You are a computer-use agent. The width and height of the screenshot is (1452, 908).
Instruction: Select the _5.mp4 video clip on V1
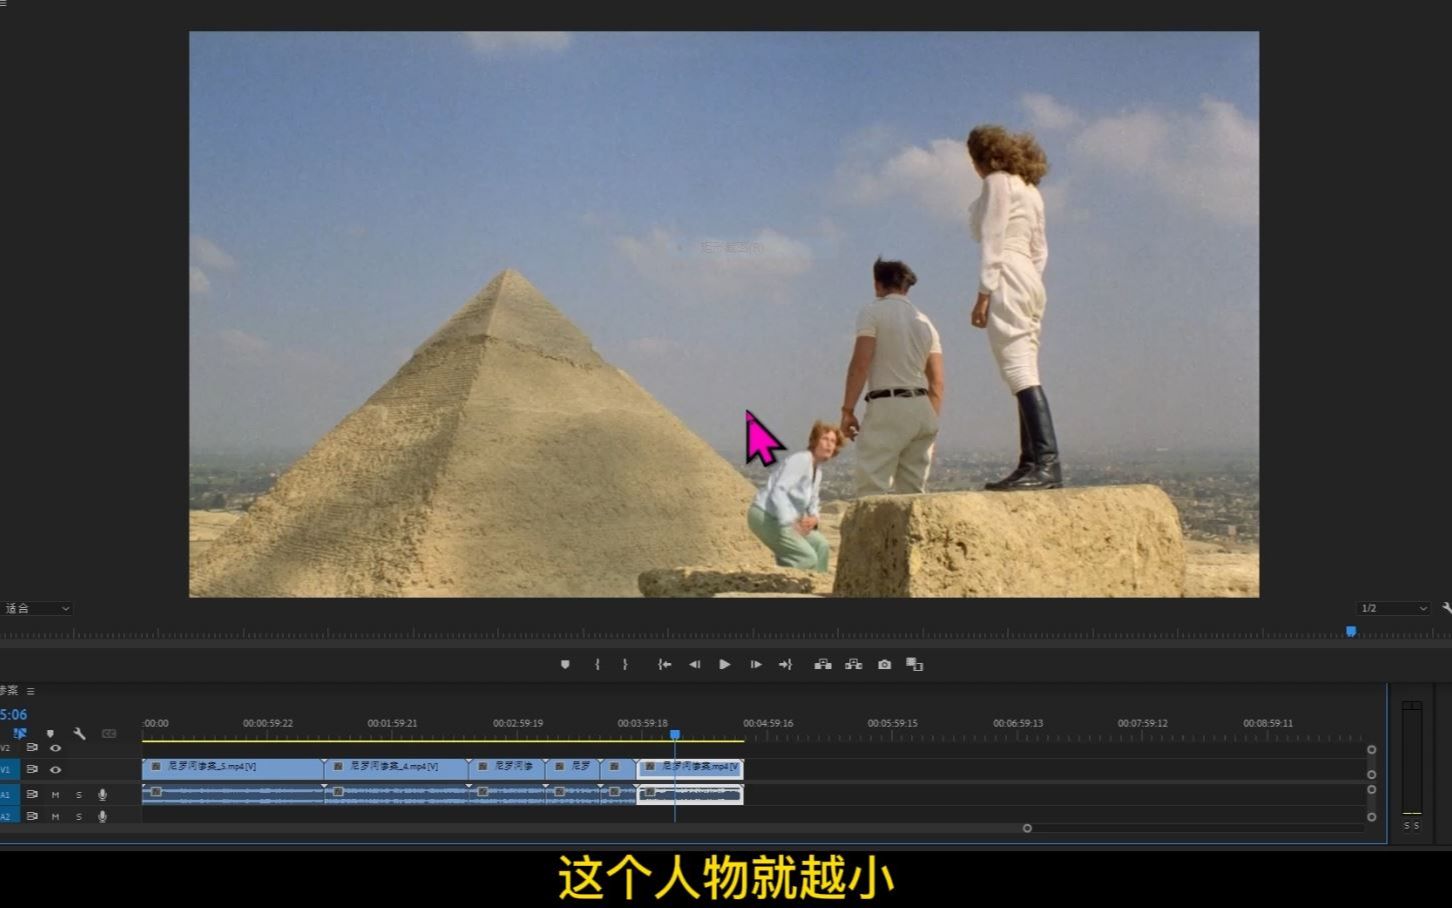[x=232, y=767]
